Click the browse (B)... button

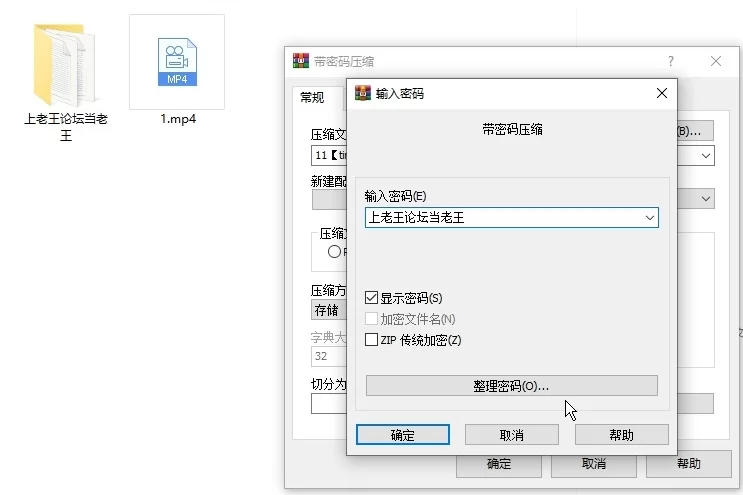click(690, 131)
